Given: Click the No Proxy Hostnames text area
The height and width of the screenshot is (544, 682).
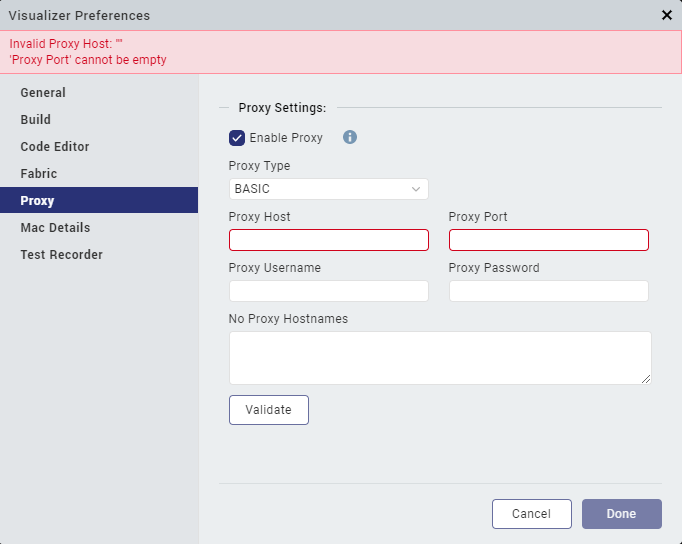Looking at the screenshot, I should pos(439,358).
